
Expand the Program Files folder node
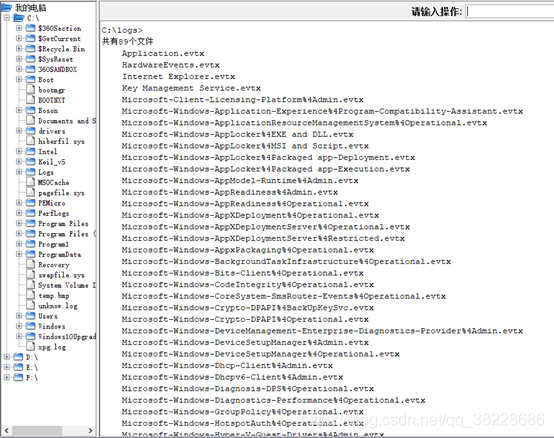19,223
